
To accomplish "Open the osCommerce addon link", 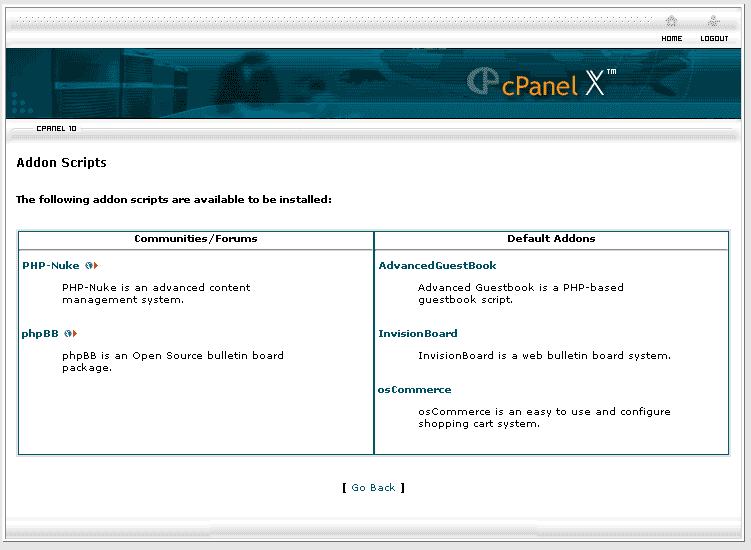I will [x=415, y=390].
